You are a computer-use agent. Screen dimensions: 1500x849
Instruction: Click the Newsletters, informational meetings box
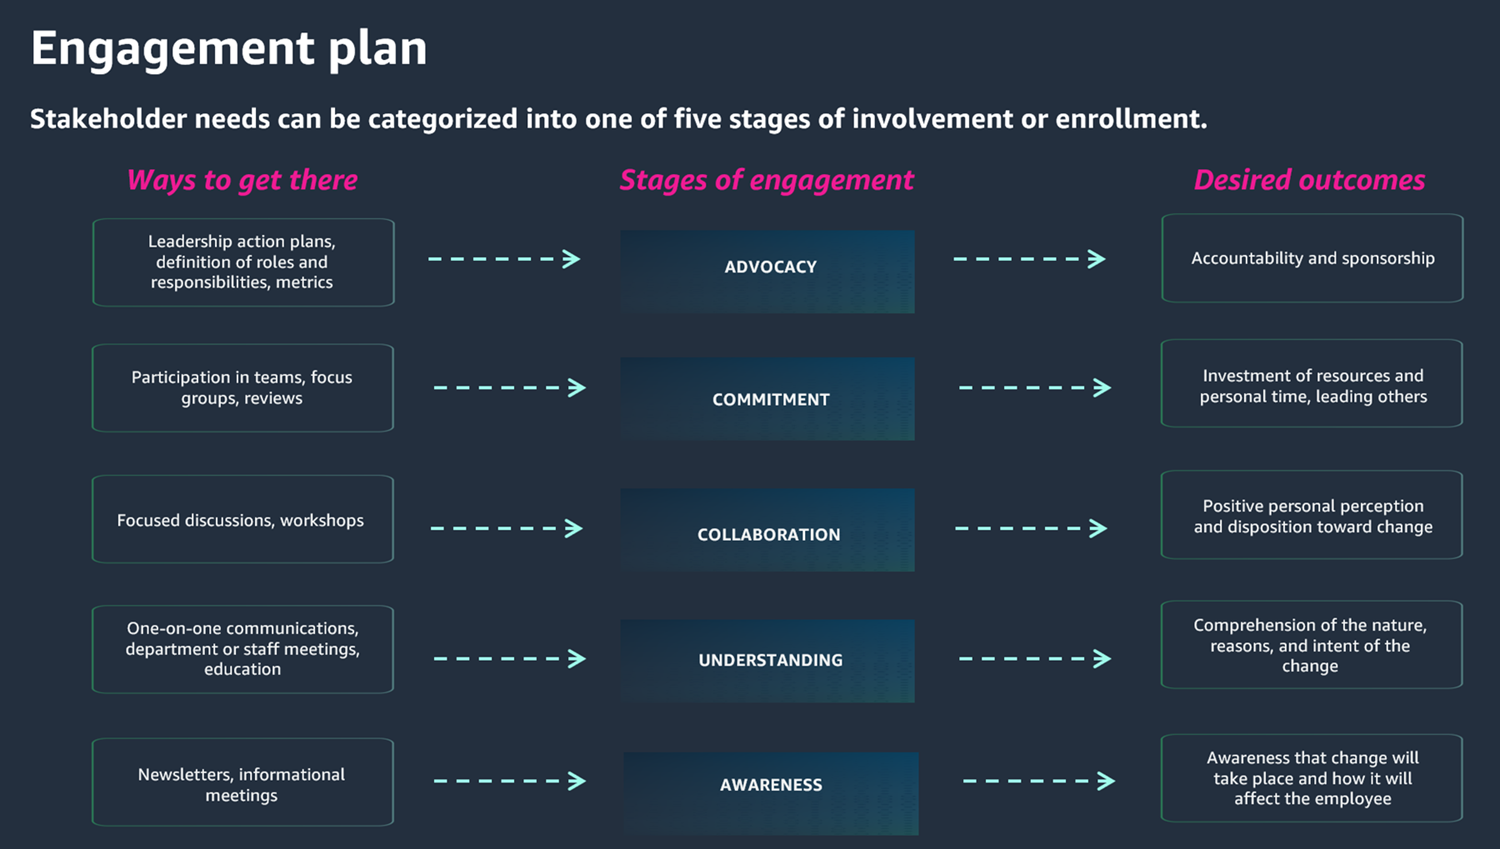coord(243,782)
